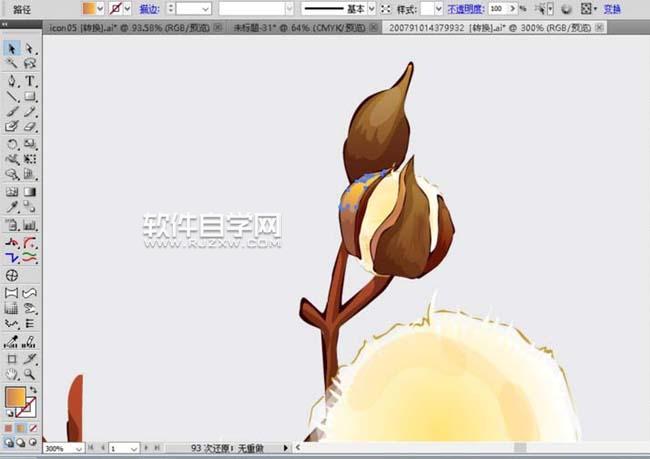
Task: Click the swap fill and stroke arrow
Action: [33, 390]
